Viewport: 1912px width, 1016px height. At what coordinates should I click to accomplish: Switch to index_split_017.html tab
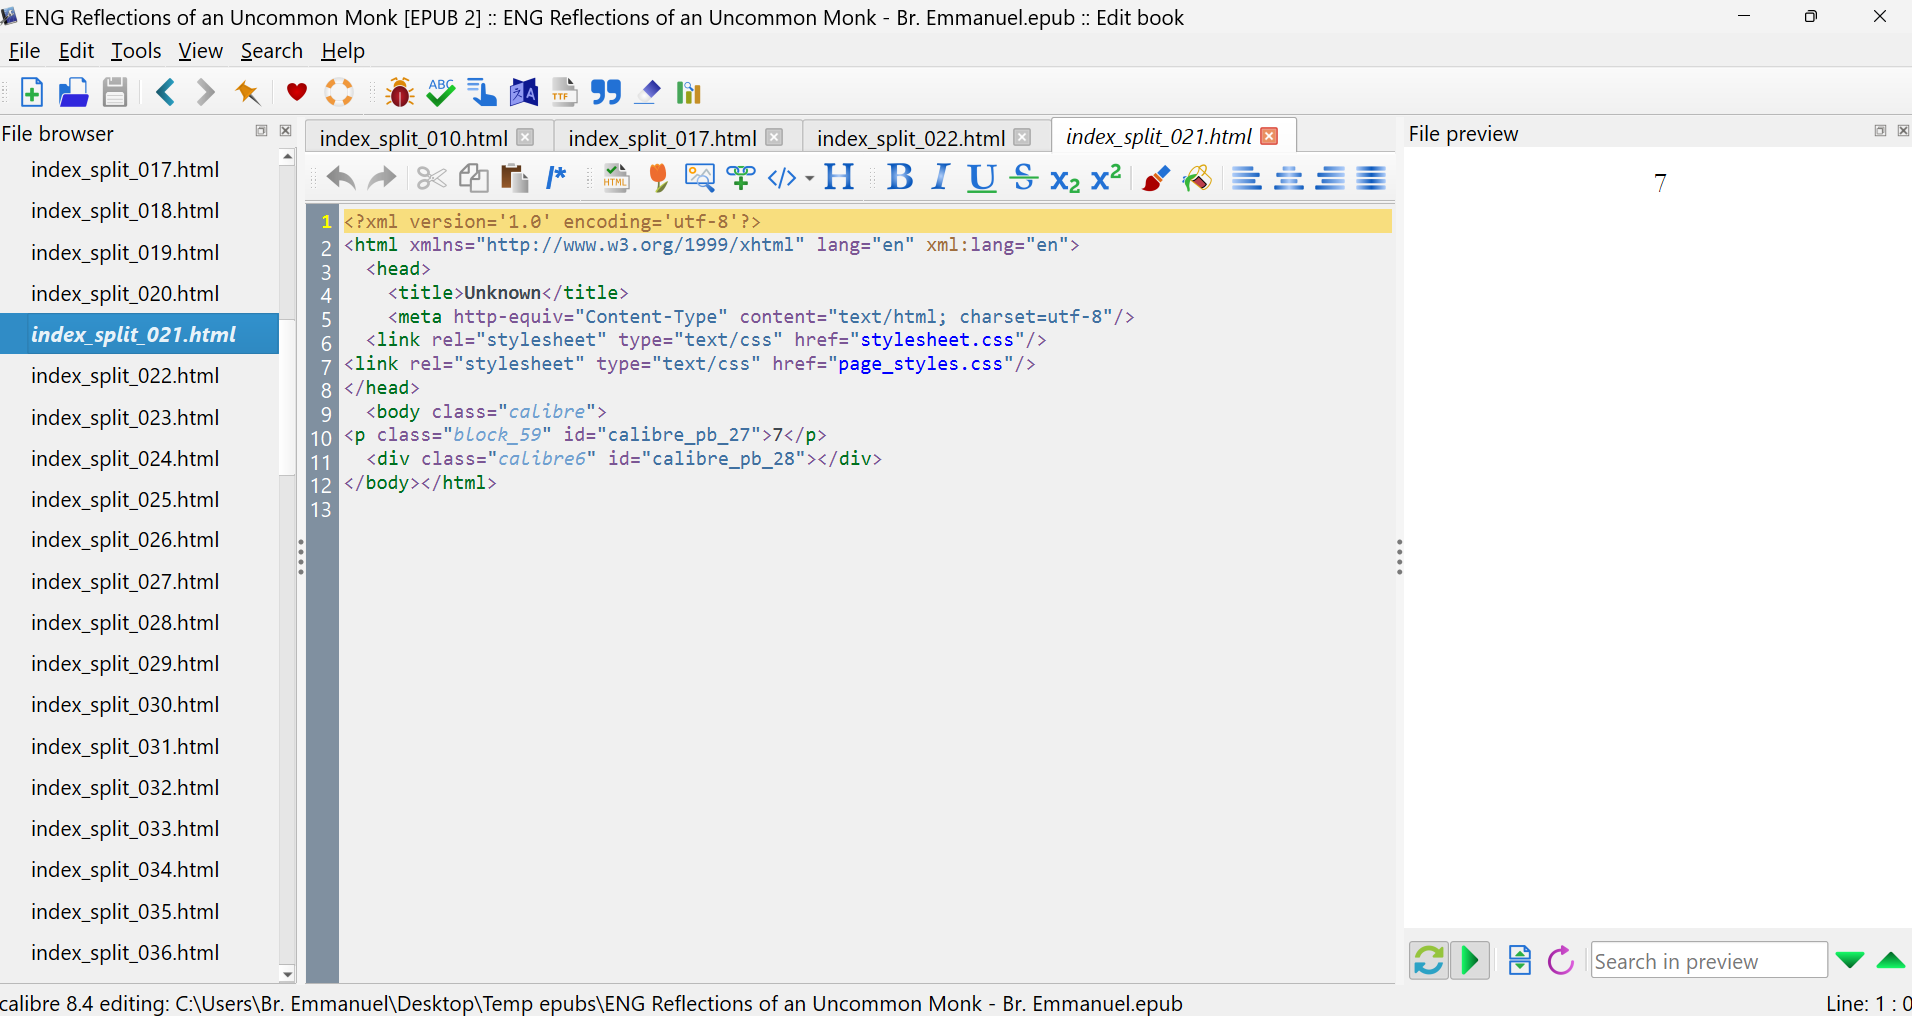pos(661,138)
